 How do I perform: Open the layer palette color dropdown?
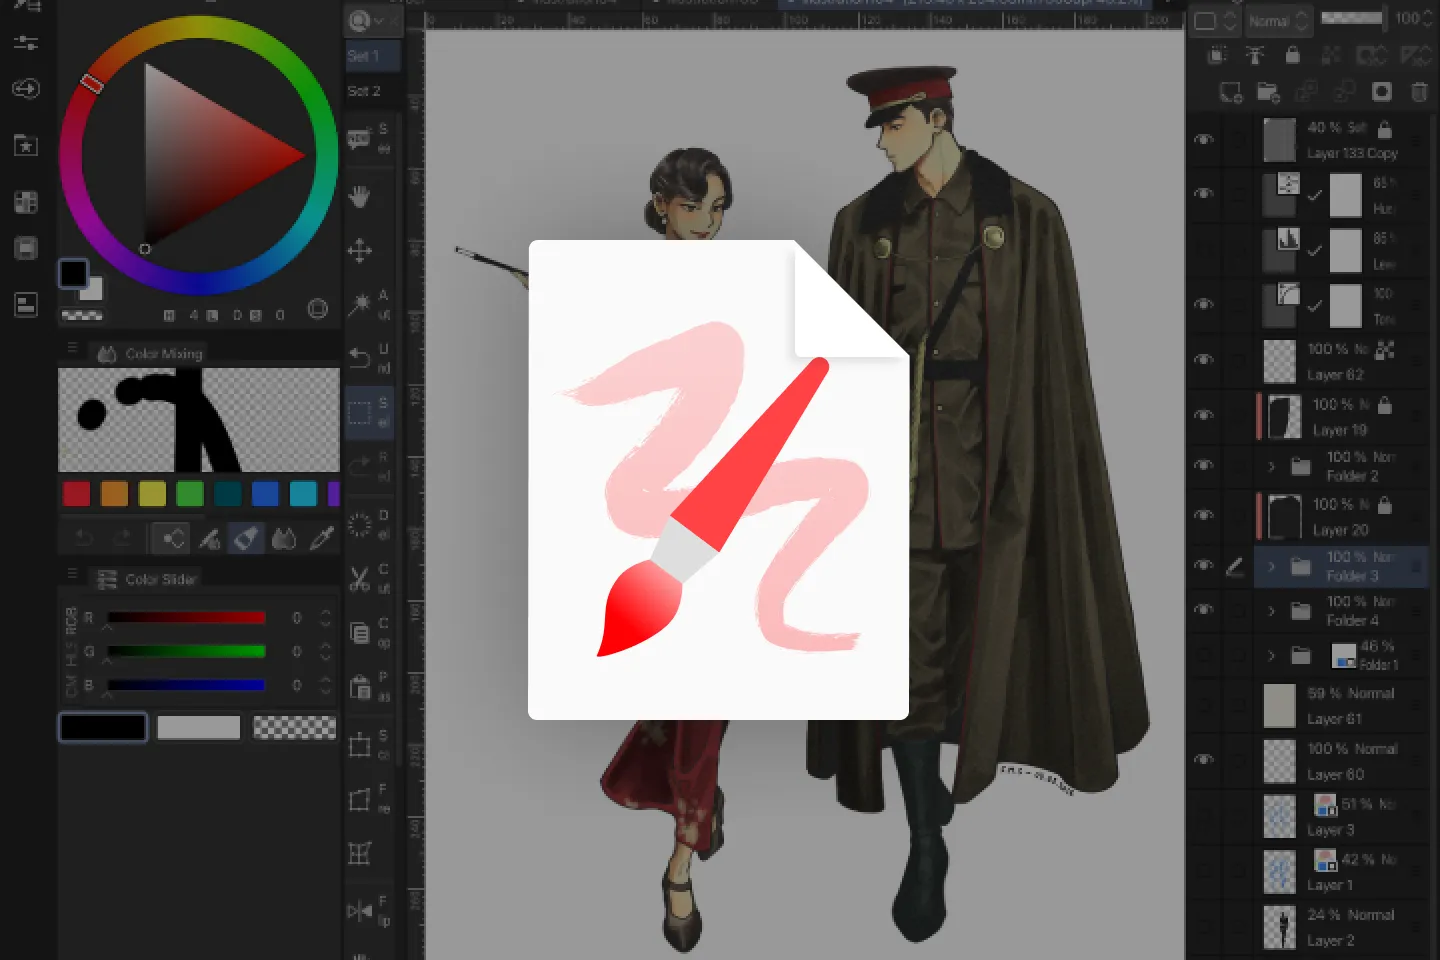[x=1216, y=20]
